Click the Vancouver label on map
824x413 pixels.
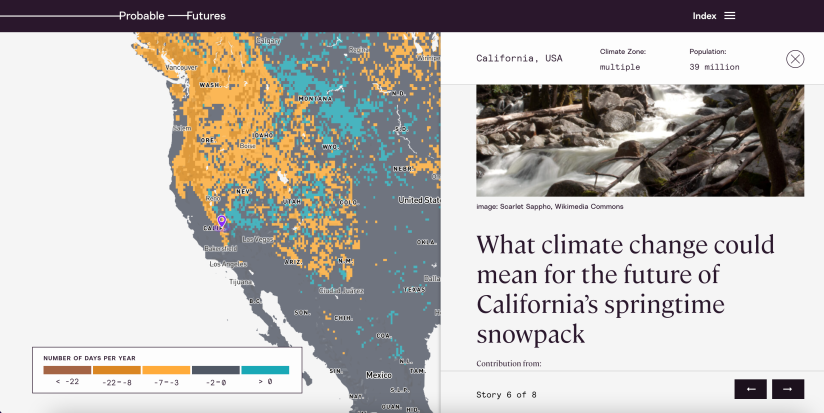point(181,67)
